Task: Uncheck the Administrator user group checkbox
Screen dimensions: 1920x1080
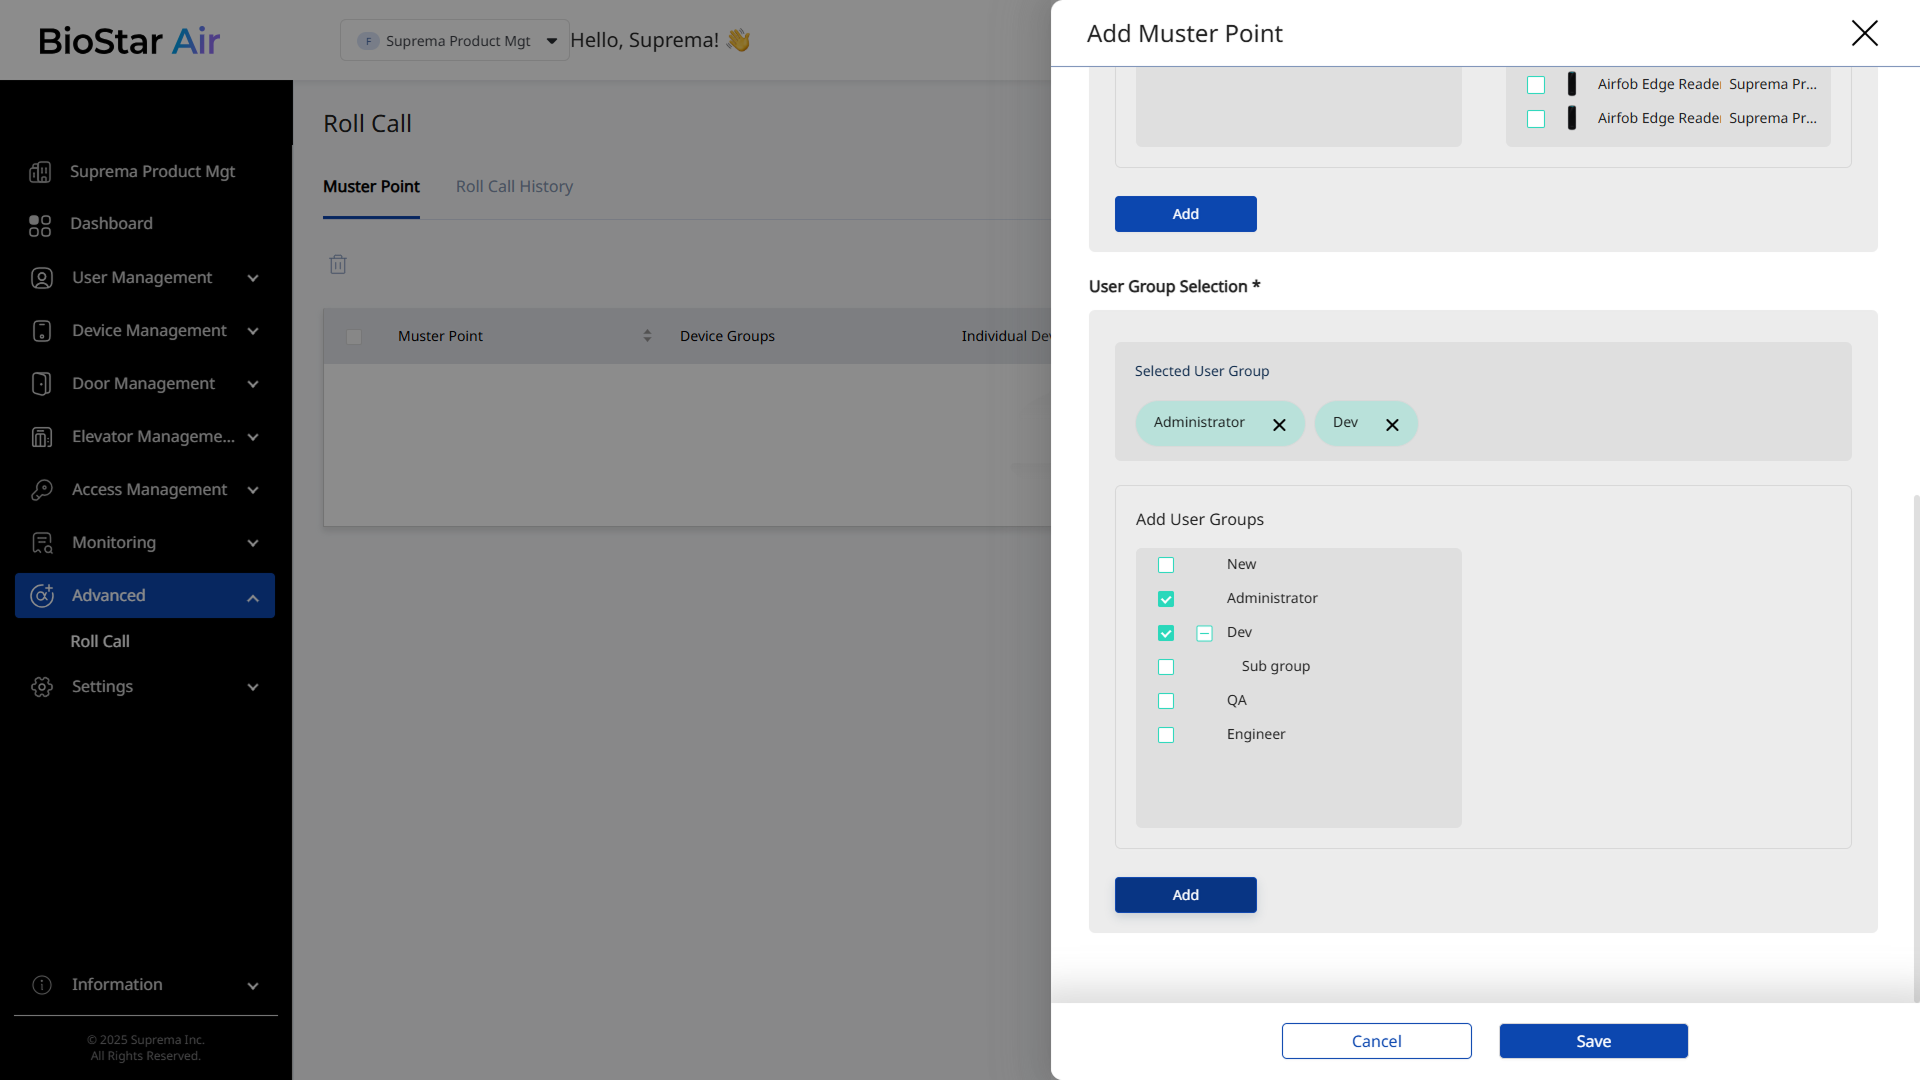Action: (x=1166, y=599)
